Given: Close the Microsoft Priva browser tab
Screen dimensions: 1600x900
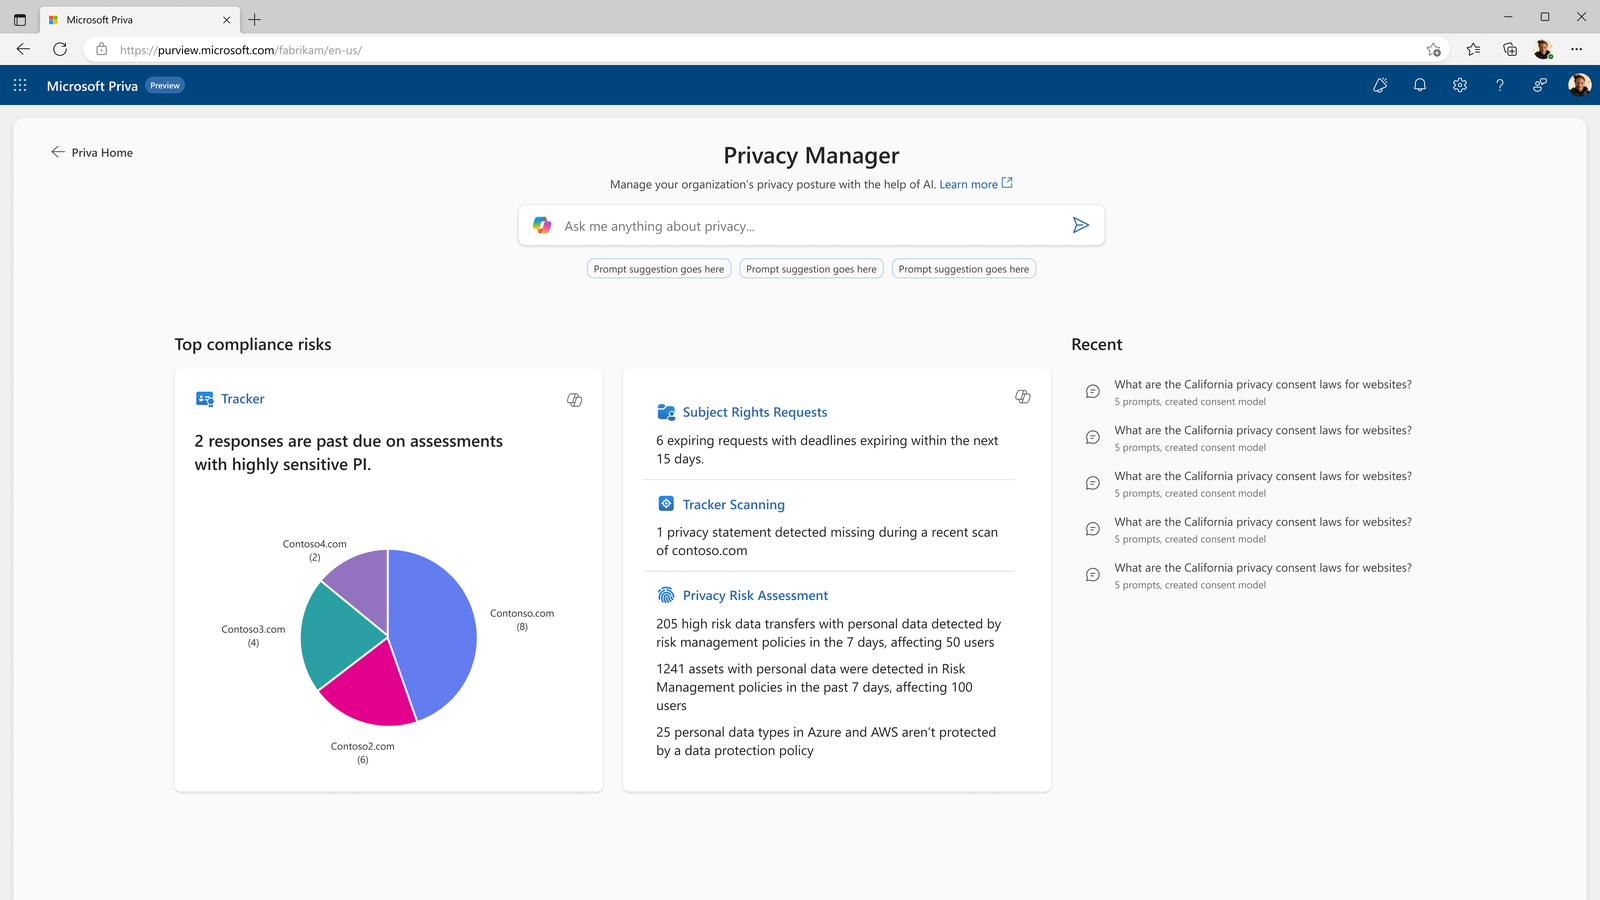Looking at the screenshot, I should (227, 19).
